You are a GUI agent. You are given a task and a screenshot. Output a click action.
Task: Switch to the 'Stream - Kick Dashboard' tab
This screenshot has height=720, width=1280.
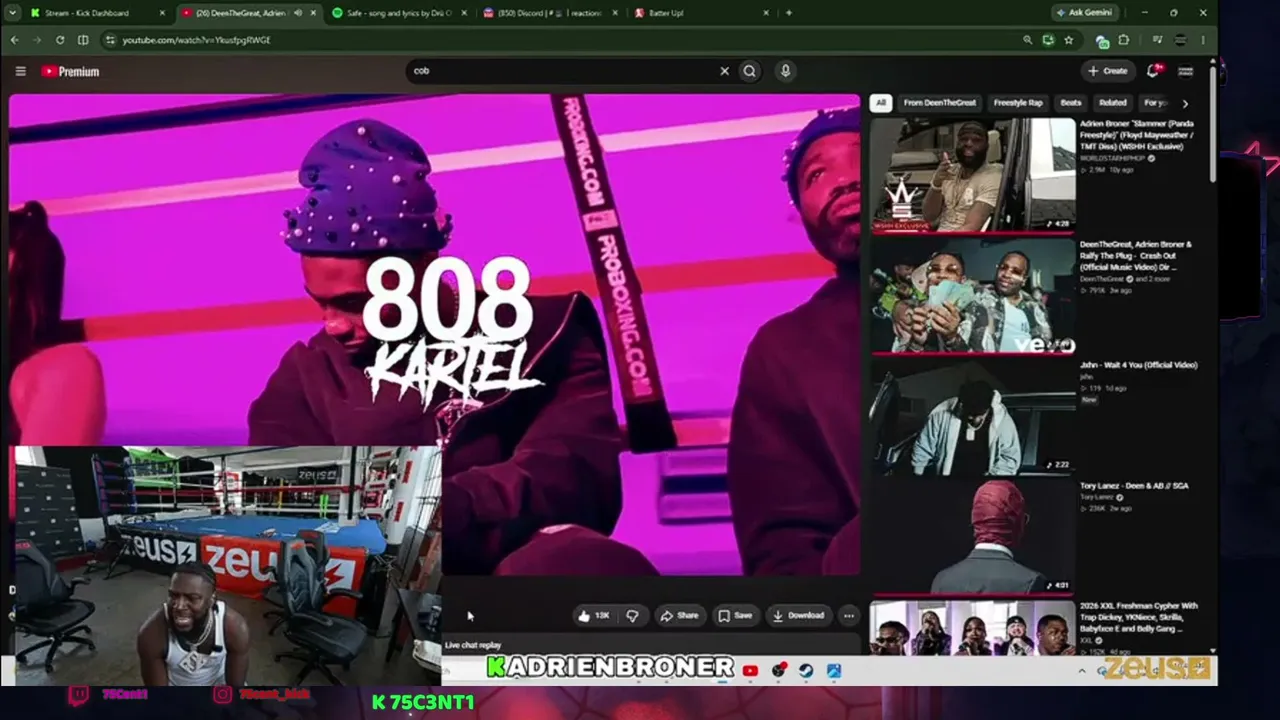point(98,13)
